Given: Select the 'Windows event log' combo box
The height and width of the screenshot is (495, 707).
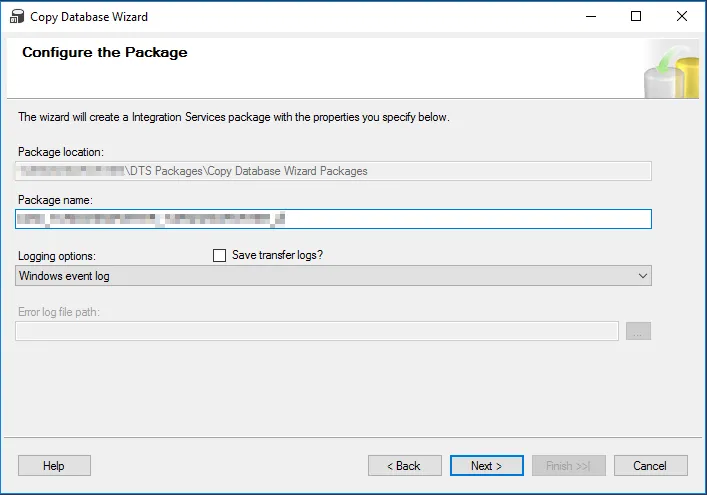Looking at the screenshot, I should [320, 276].
